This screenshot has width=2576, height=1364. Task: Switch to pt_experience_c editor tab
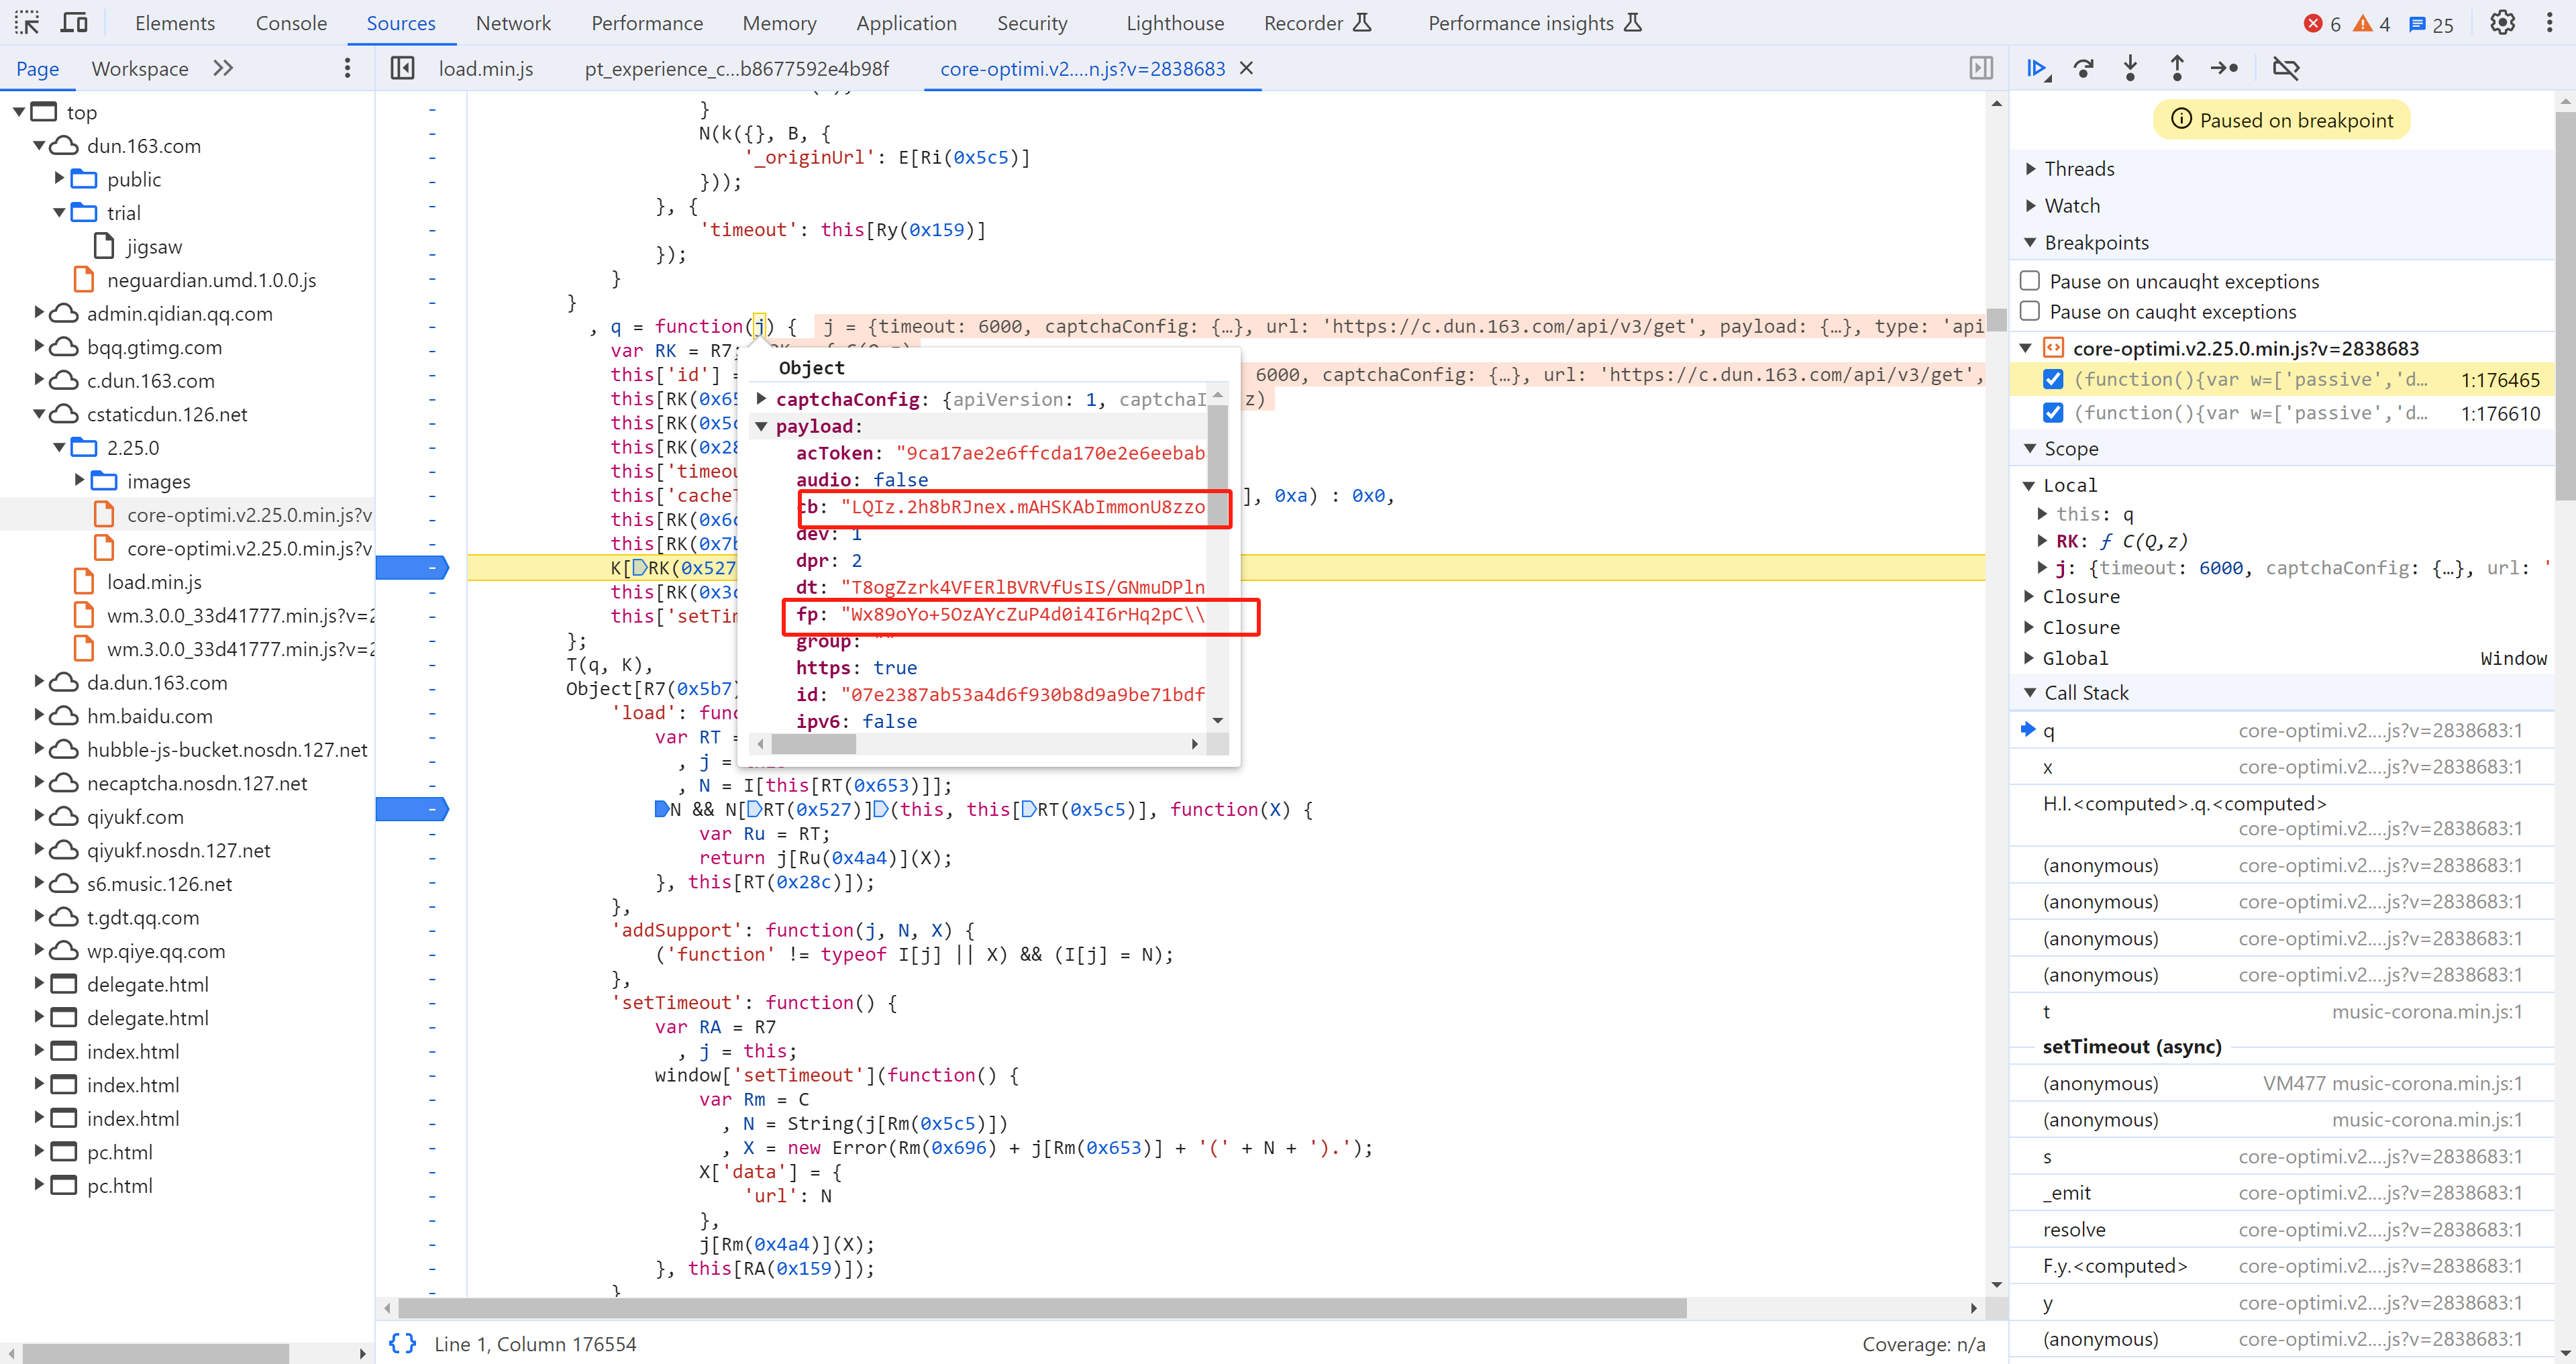pos(736,68)
